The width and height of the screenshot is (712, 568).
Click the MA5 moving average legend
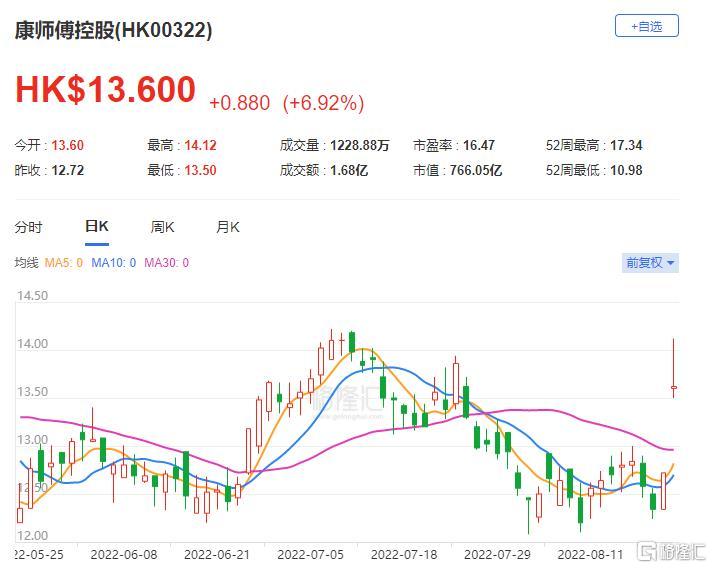64,263
